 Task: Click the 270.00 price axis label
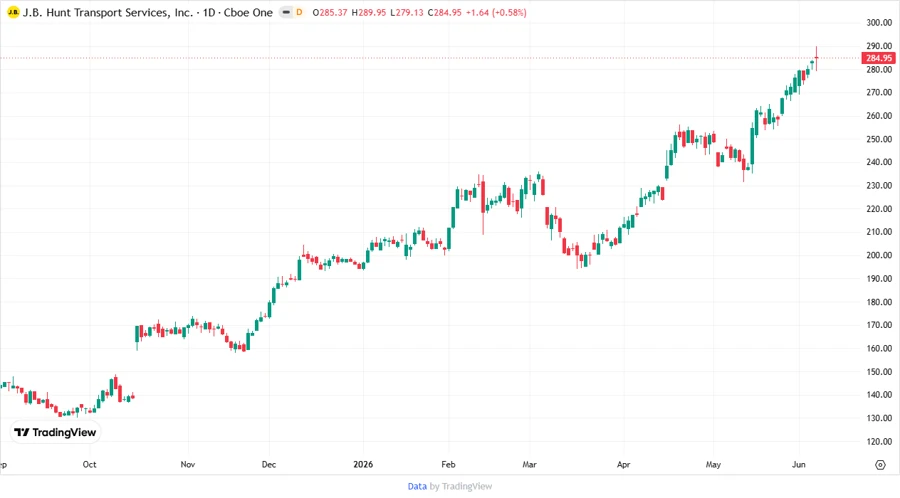pos(879,92)
